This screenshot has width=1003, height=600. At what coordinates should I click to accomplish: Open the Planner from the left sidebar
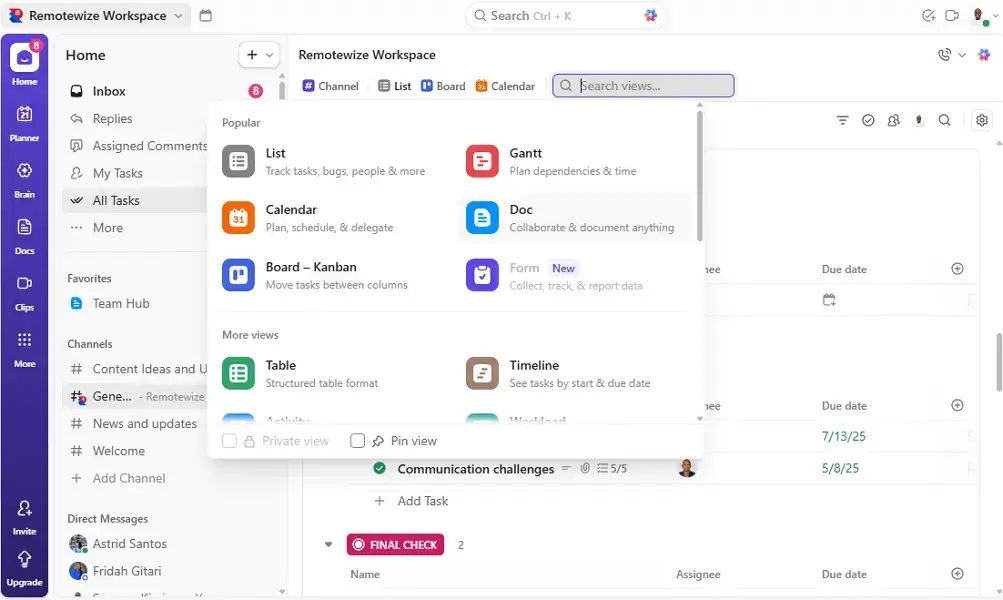pyautogui.click(x=23, y=120)
